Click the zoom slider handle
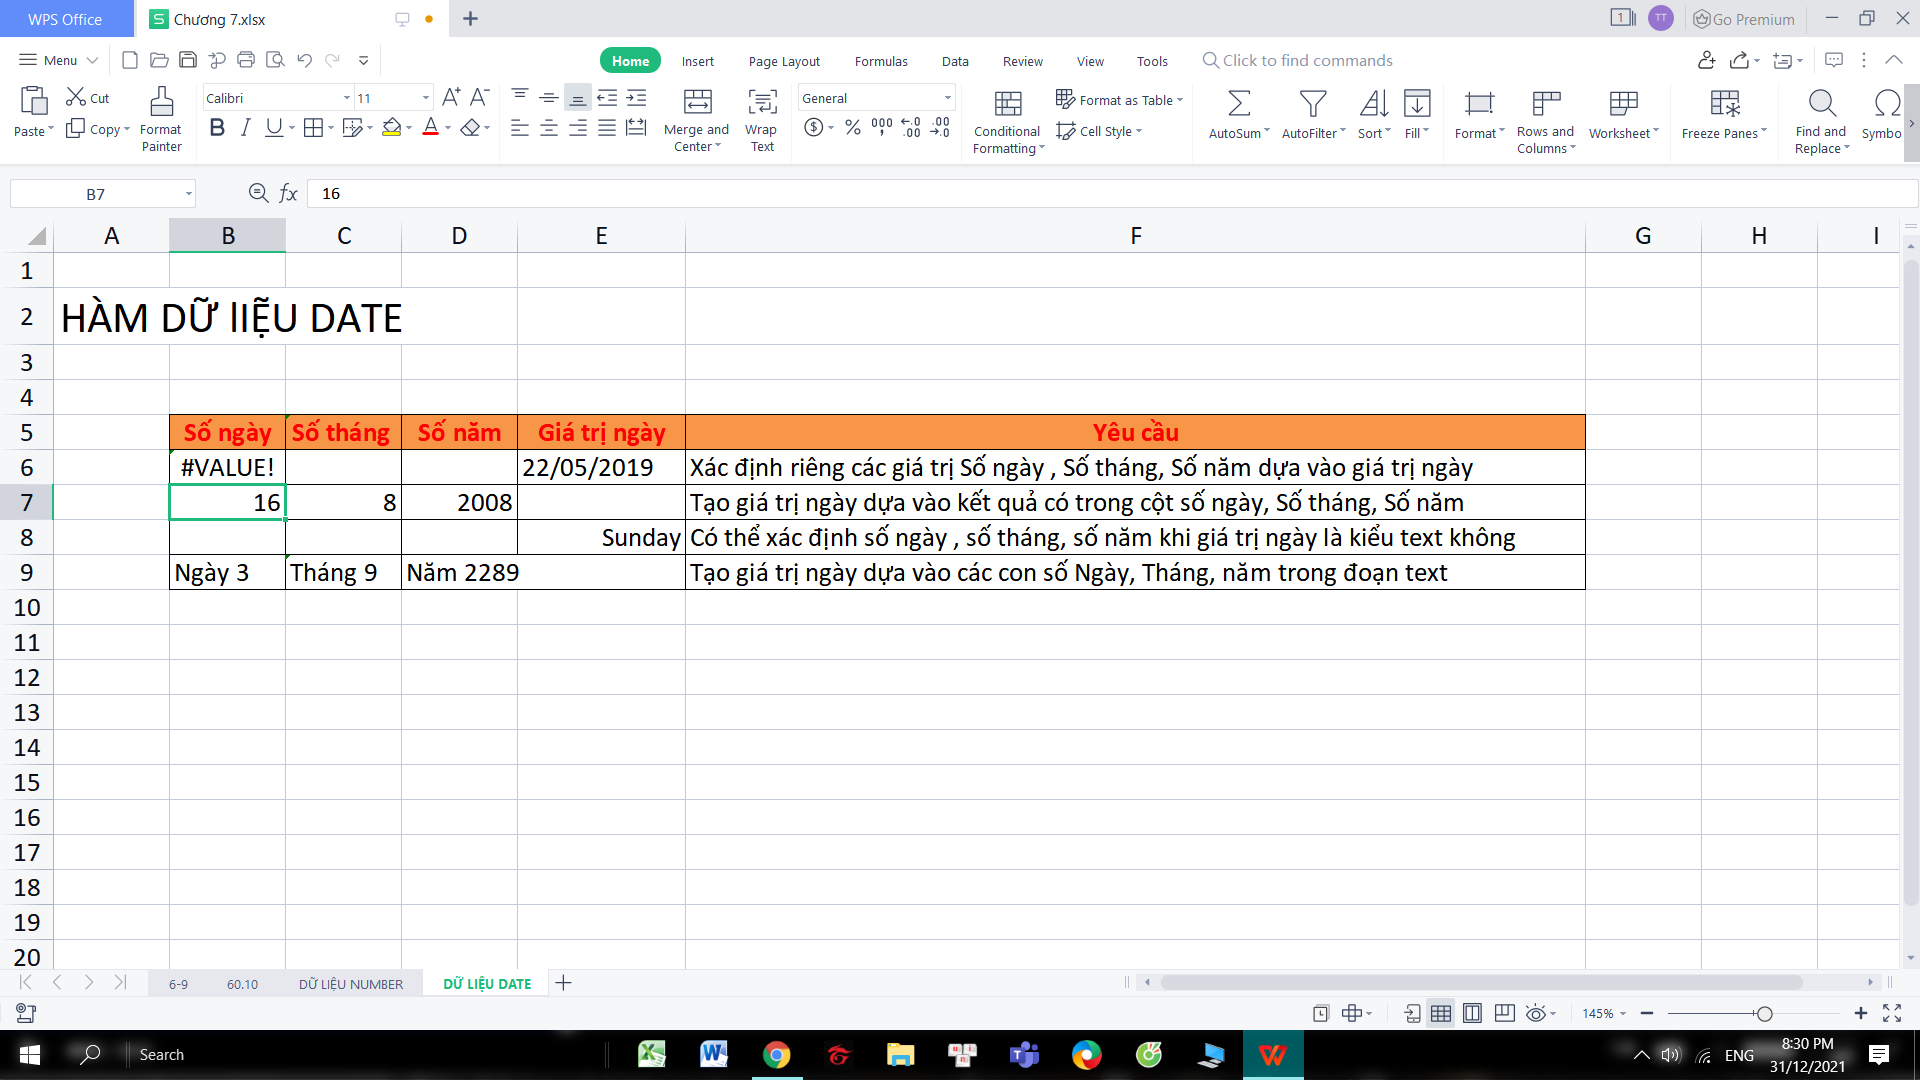 tap(1764, 1014)
